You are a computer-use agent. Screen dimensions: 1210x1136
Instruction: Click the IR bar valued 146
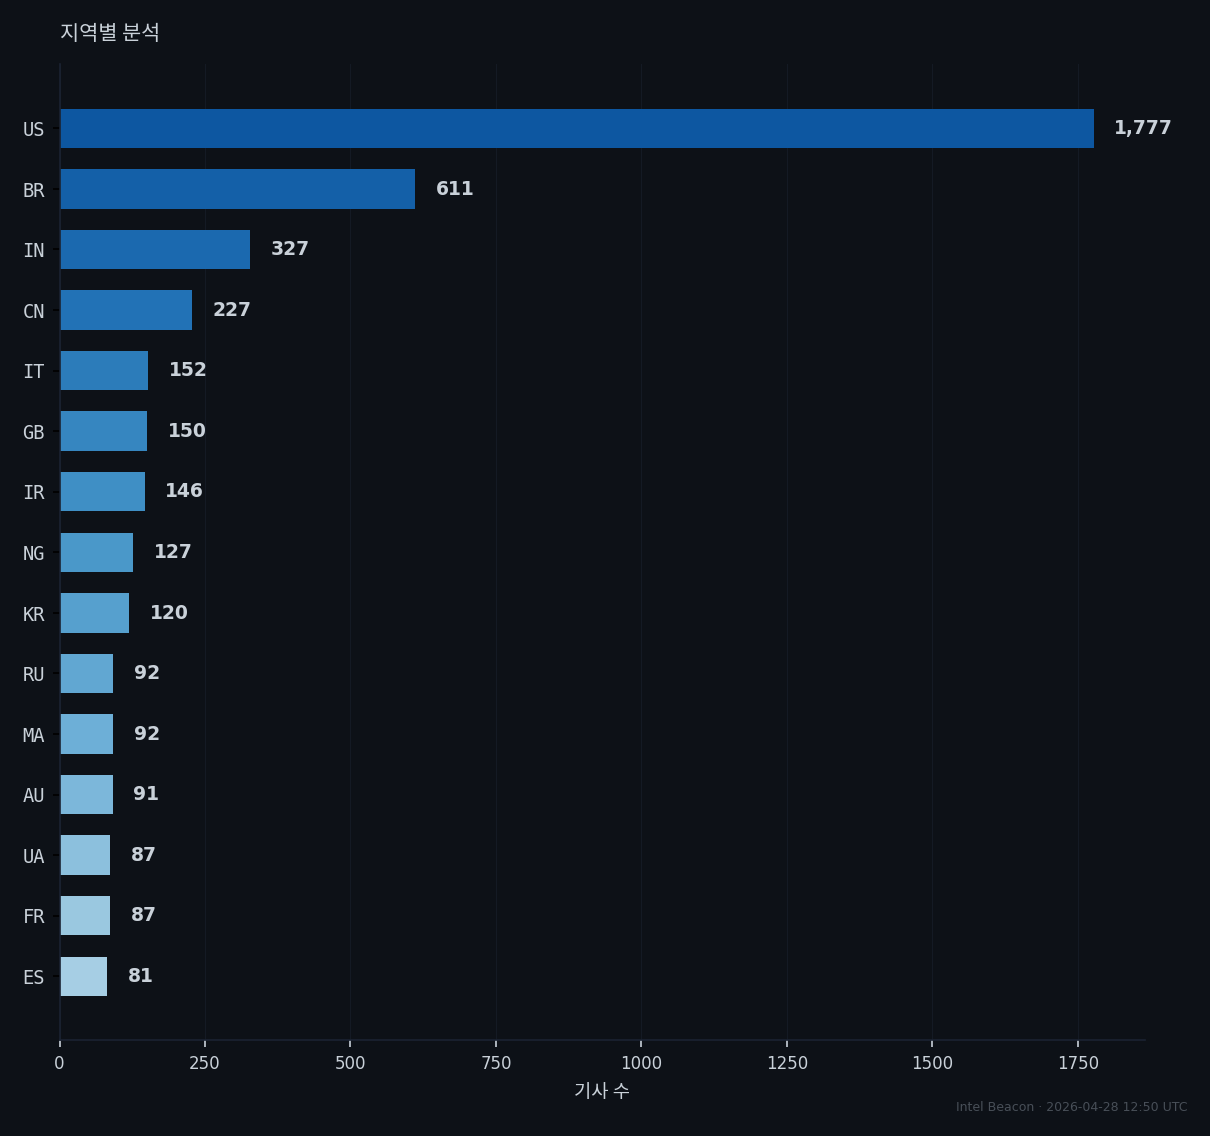(103, 492)
